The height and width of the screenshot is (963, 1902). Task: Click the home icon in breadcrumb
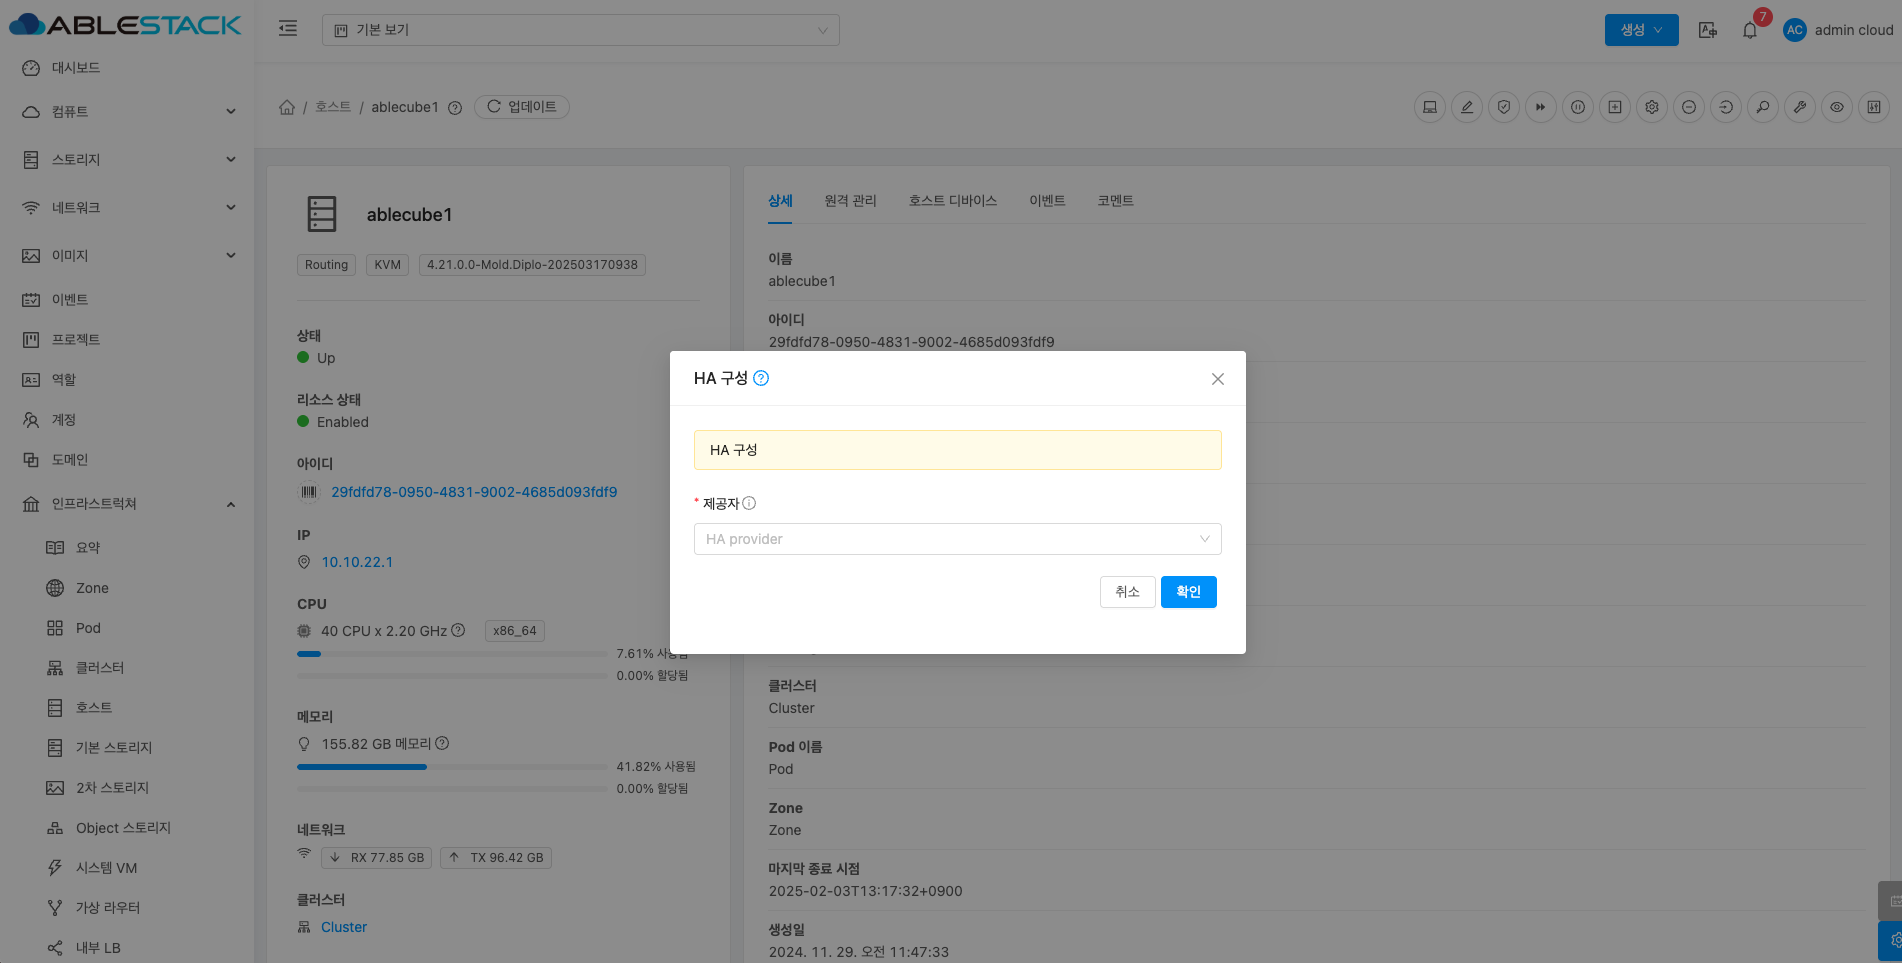(287, 107)
